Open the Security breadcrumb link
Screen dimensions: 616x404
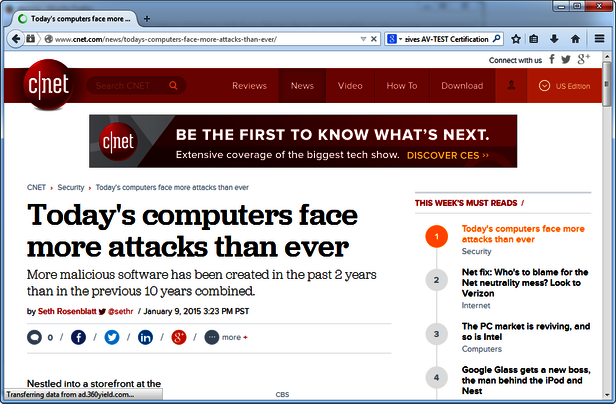pos(70,187)
